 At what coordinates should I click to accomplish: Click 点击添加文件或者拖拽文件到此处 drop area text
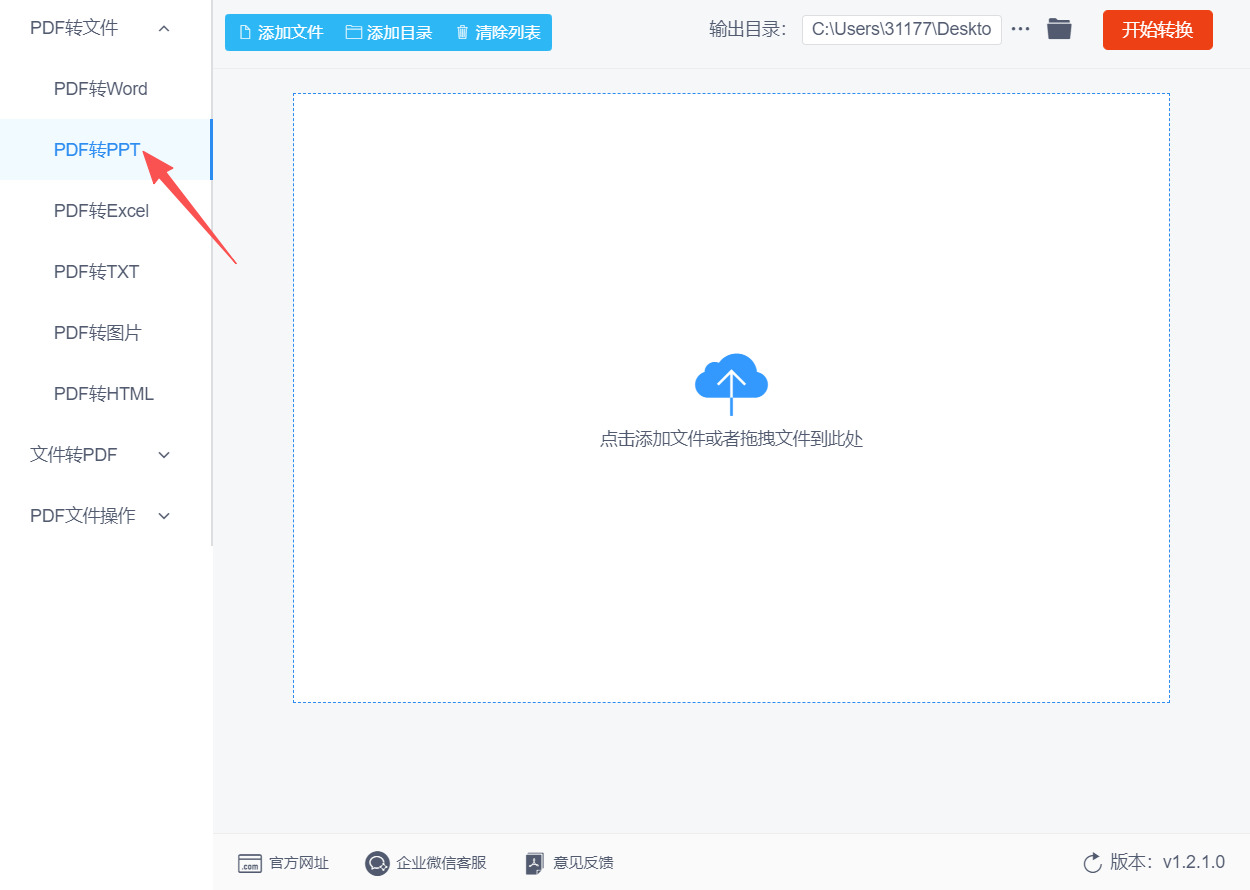coord(731,439)
